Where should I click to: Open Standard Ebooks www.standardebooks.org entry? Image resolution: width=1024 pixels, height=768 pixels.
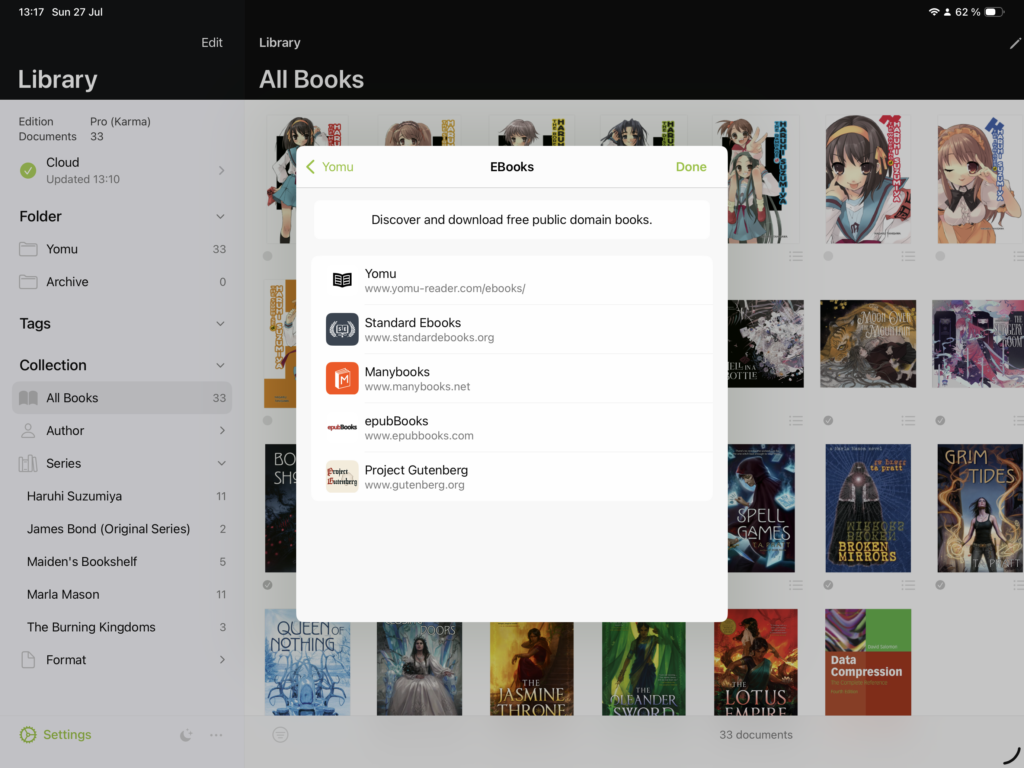click(x=511, y=329)
